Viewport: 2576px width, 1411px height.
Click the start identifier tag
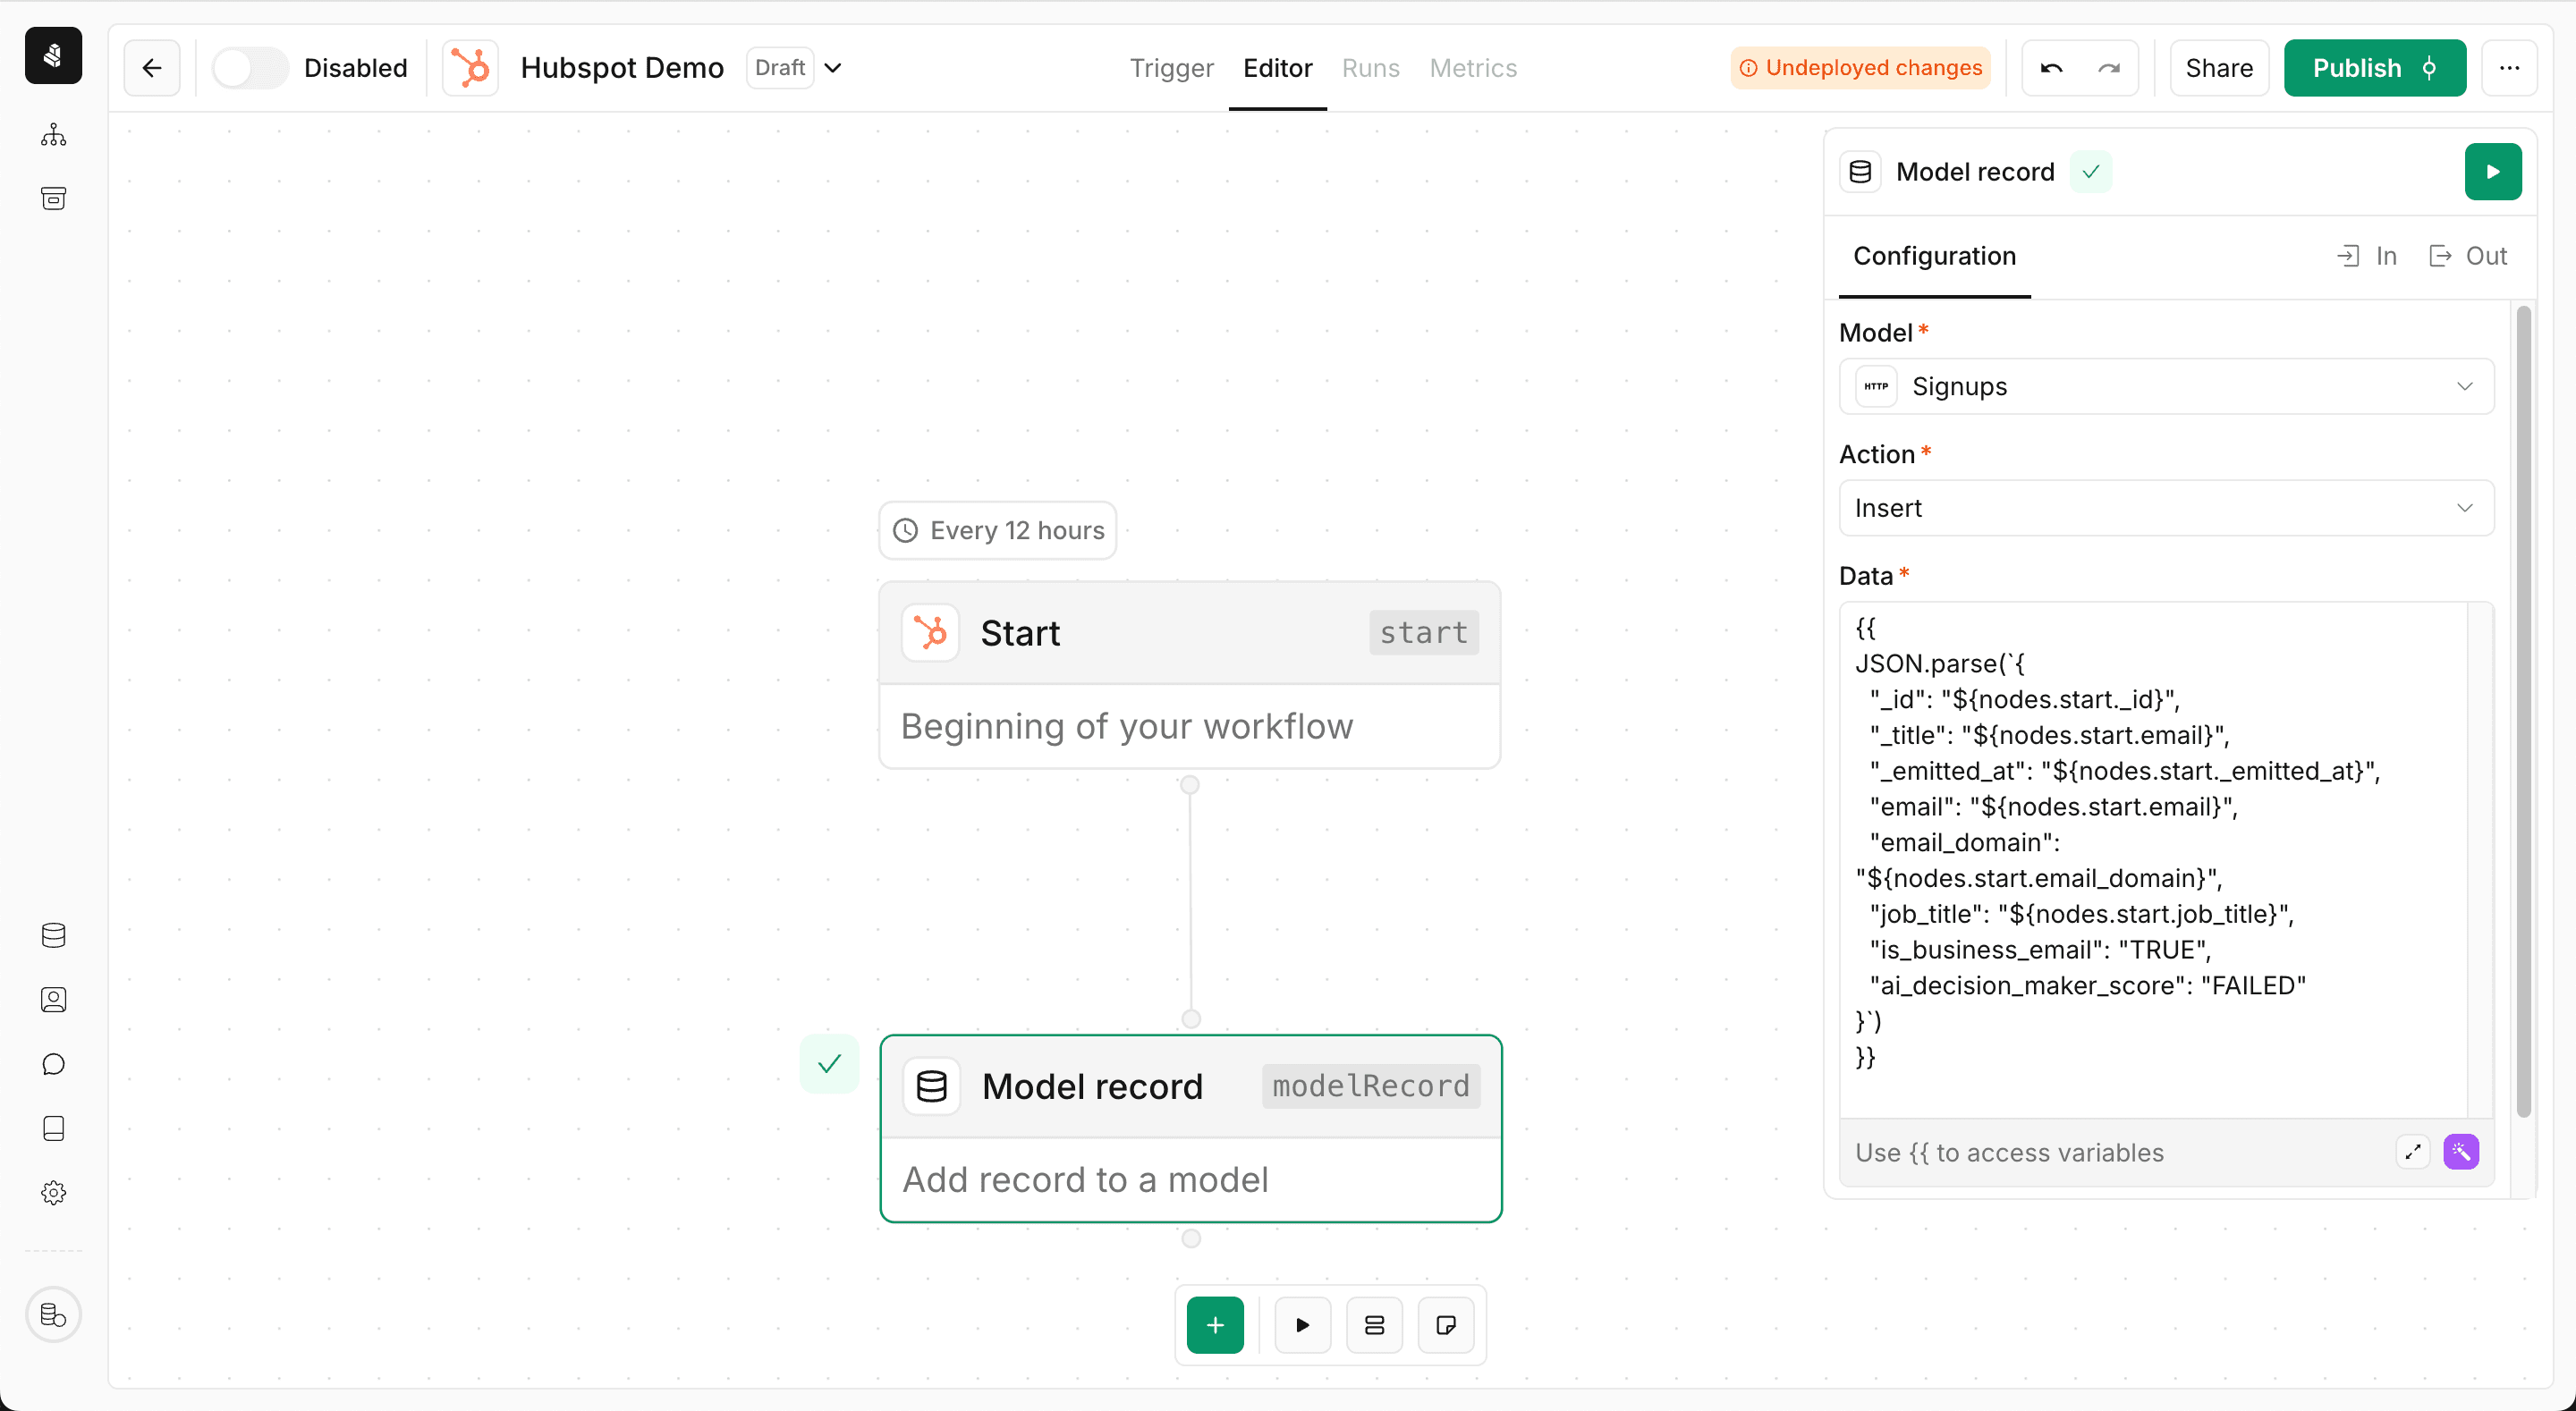pyautogui.click(x=1424, y=633)
